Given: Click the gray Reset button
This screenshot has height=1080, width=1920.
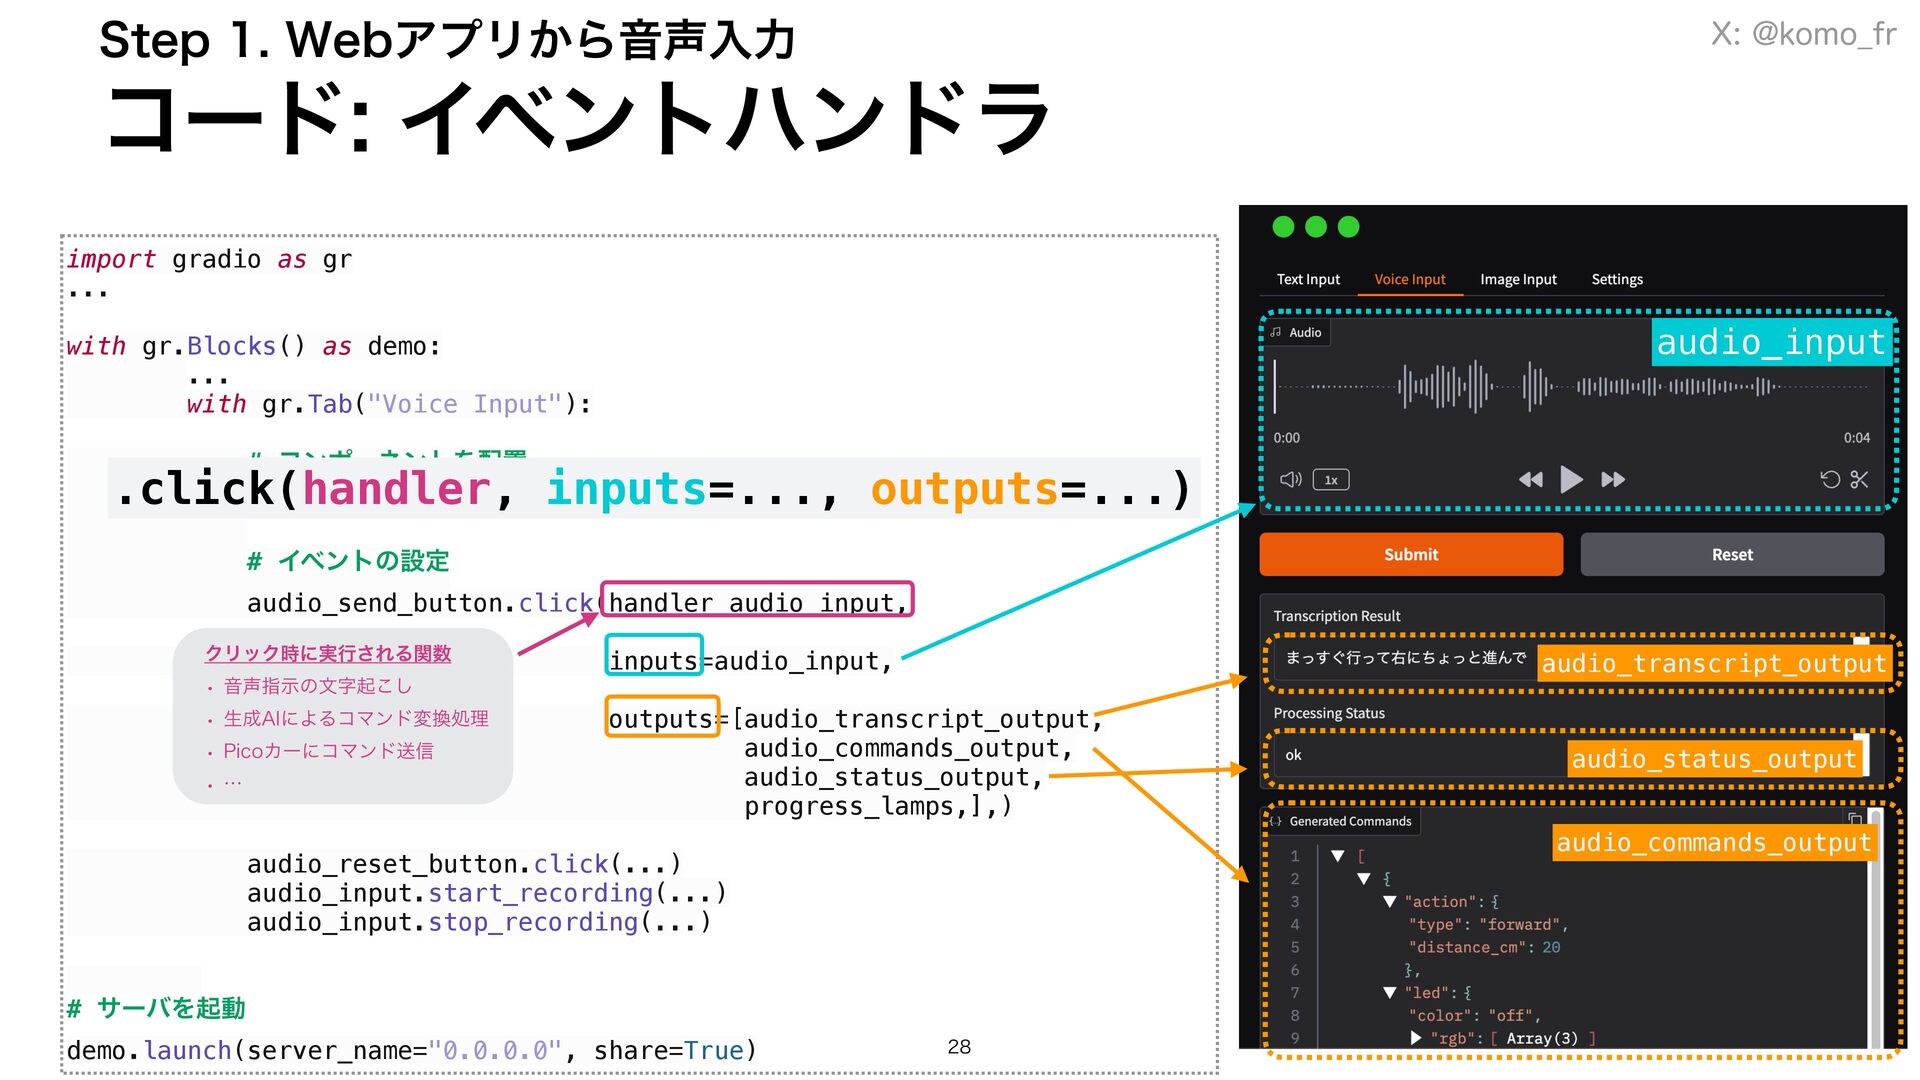Looking at the screenshot, I should click(1731, 555).
